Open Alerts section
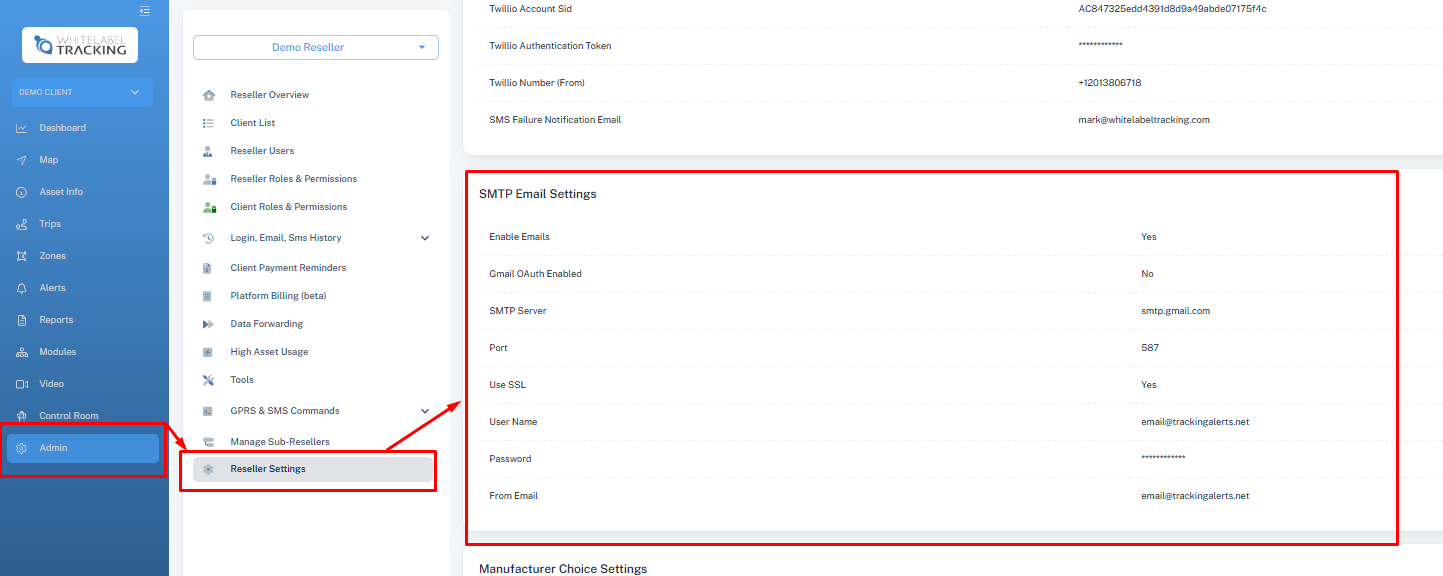 53,288
